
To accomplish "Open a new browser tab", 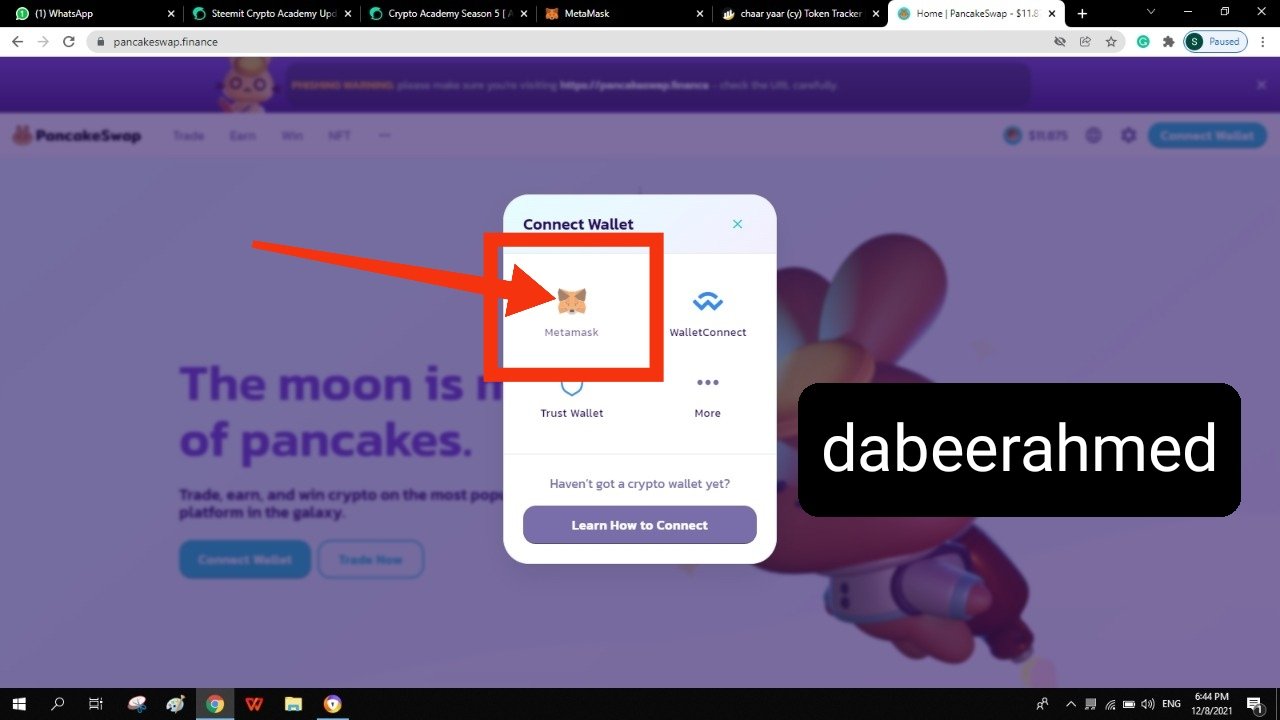I will tap(1082, 14).
